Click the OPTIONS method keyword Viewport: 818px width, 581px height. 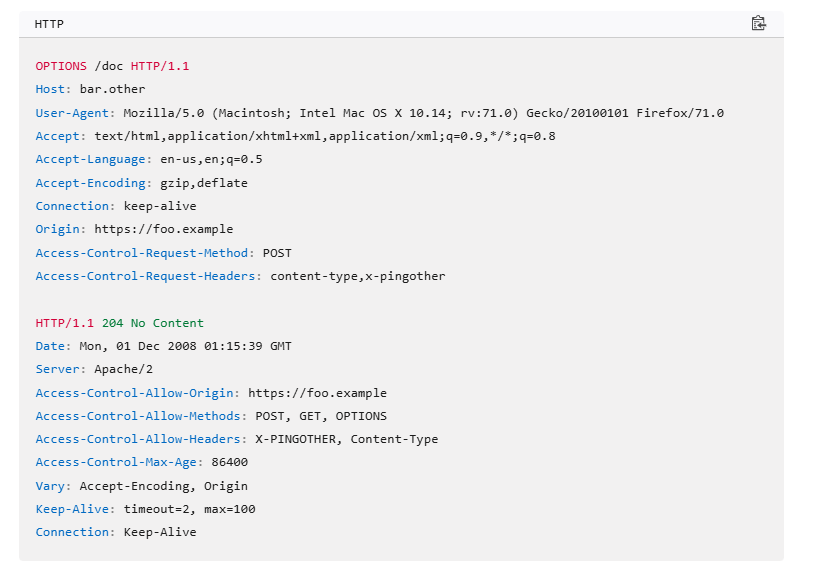click(x=61, y=66)
